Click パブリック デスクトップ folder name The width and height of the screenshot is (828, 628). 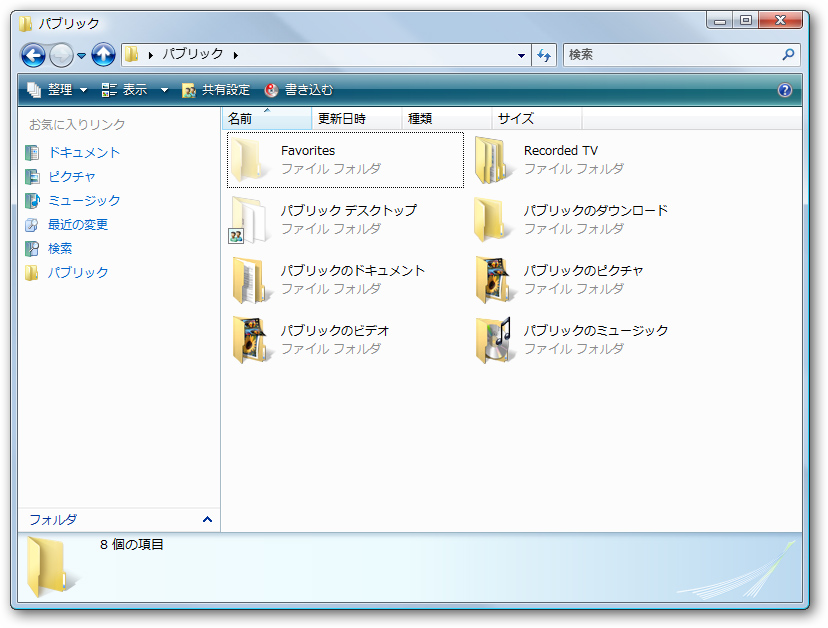[349, 210]
